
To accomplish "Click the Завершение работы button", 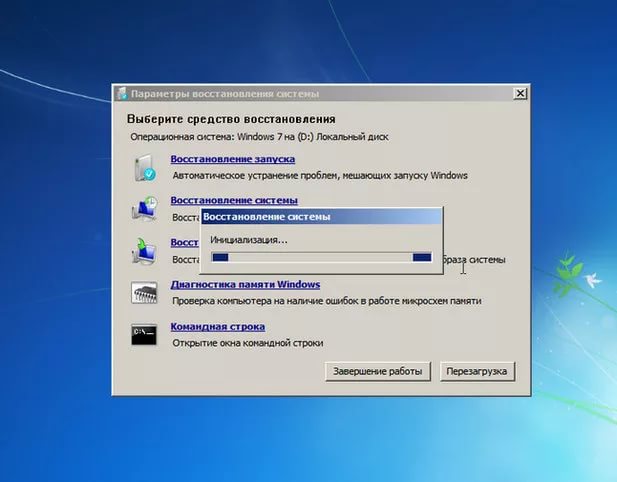I will tap(378, 371).
